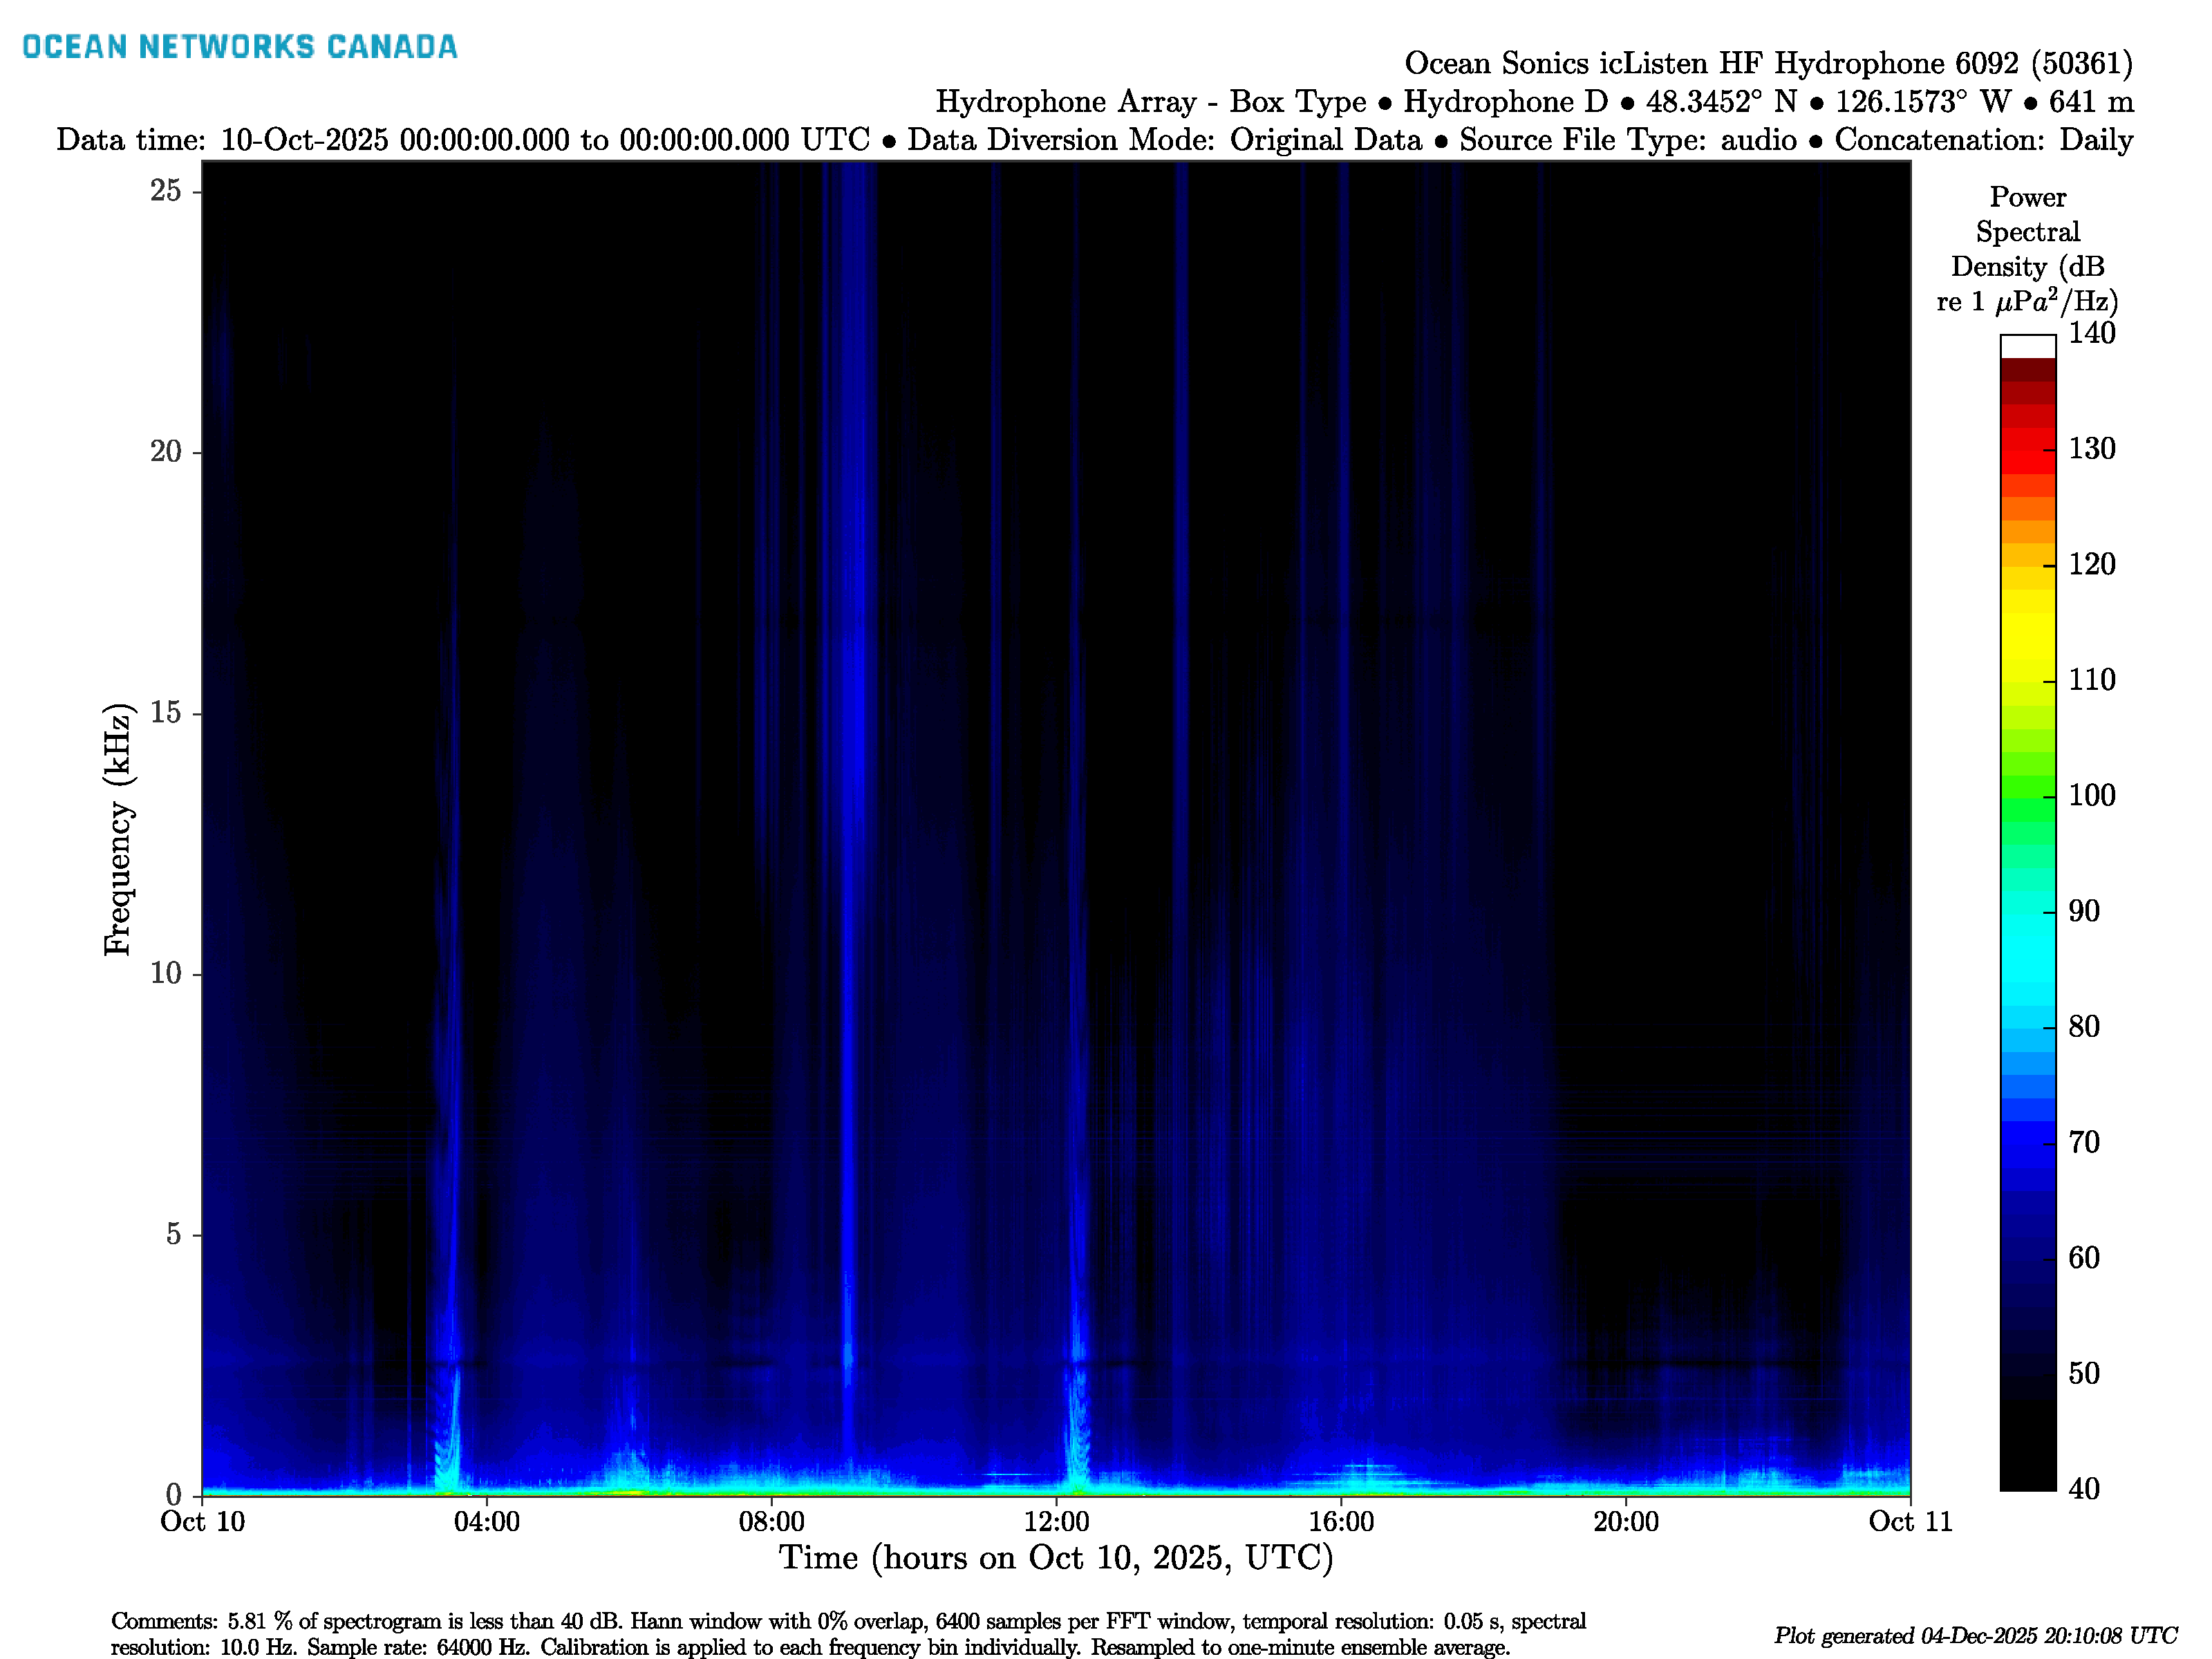
Task: Click the Oct 11 axis label
Action: click(x=1910, y=1522)
